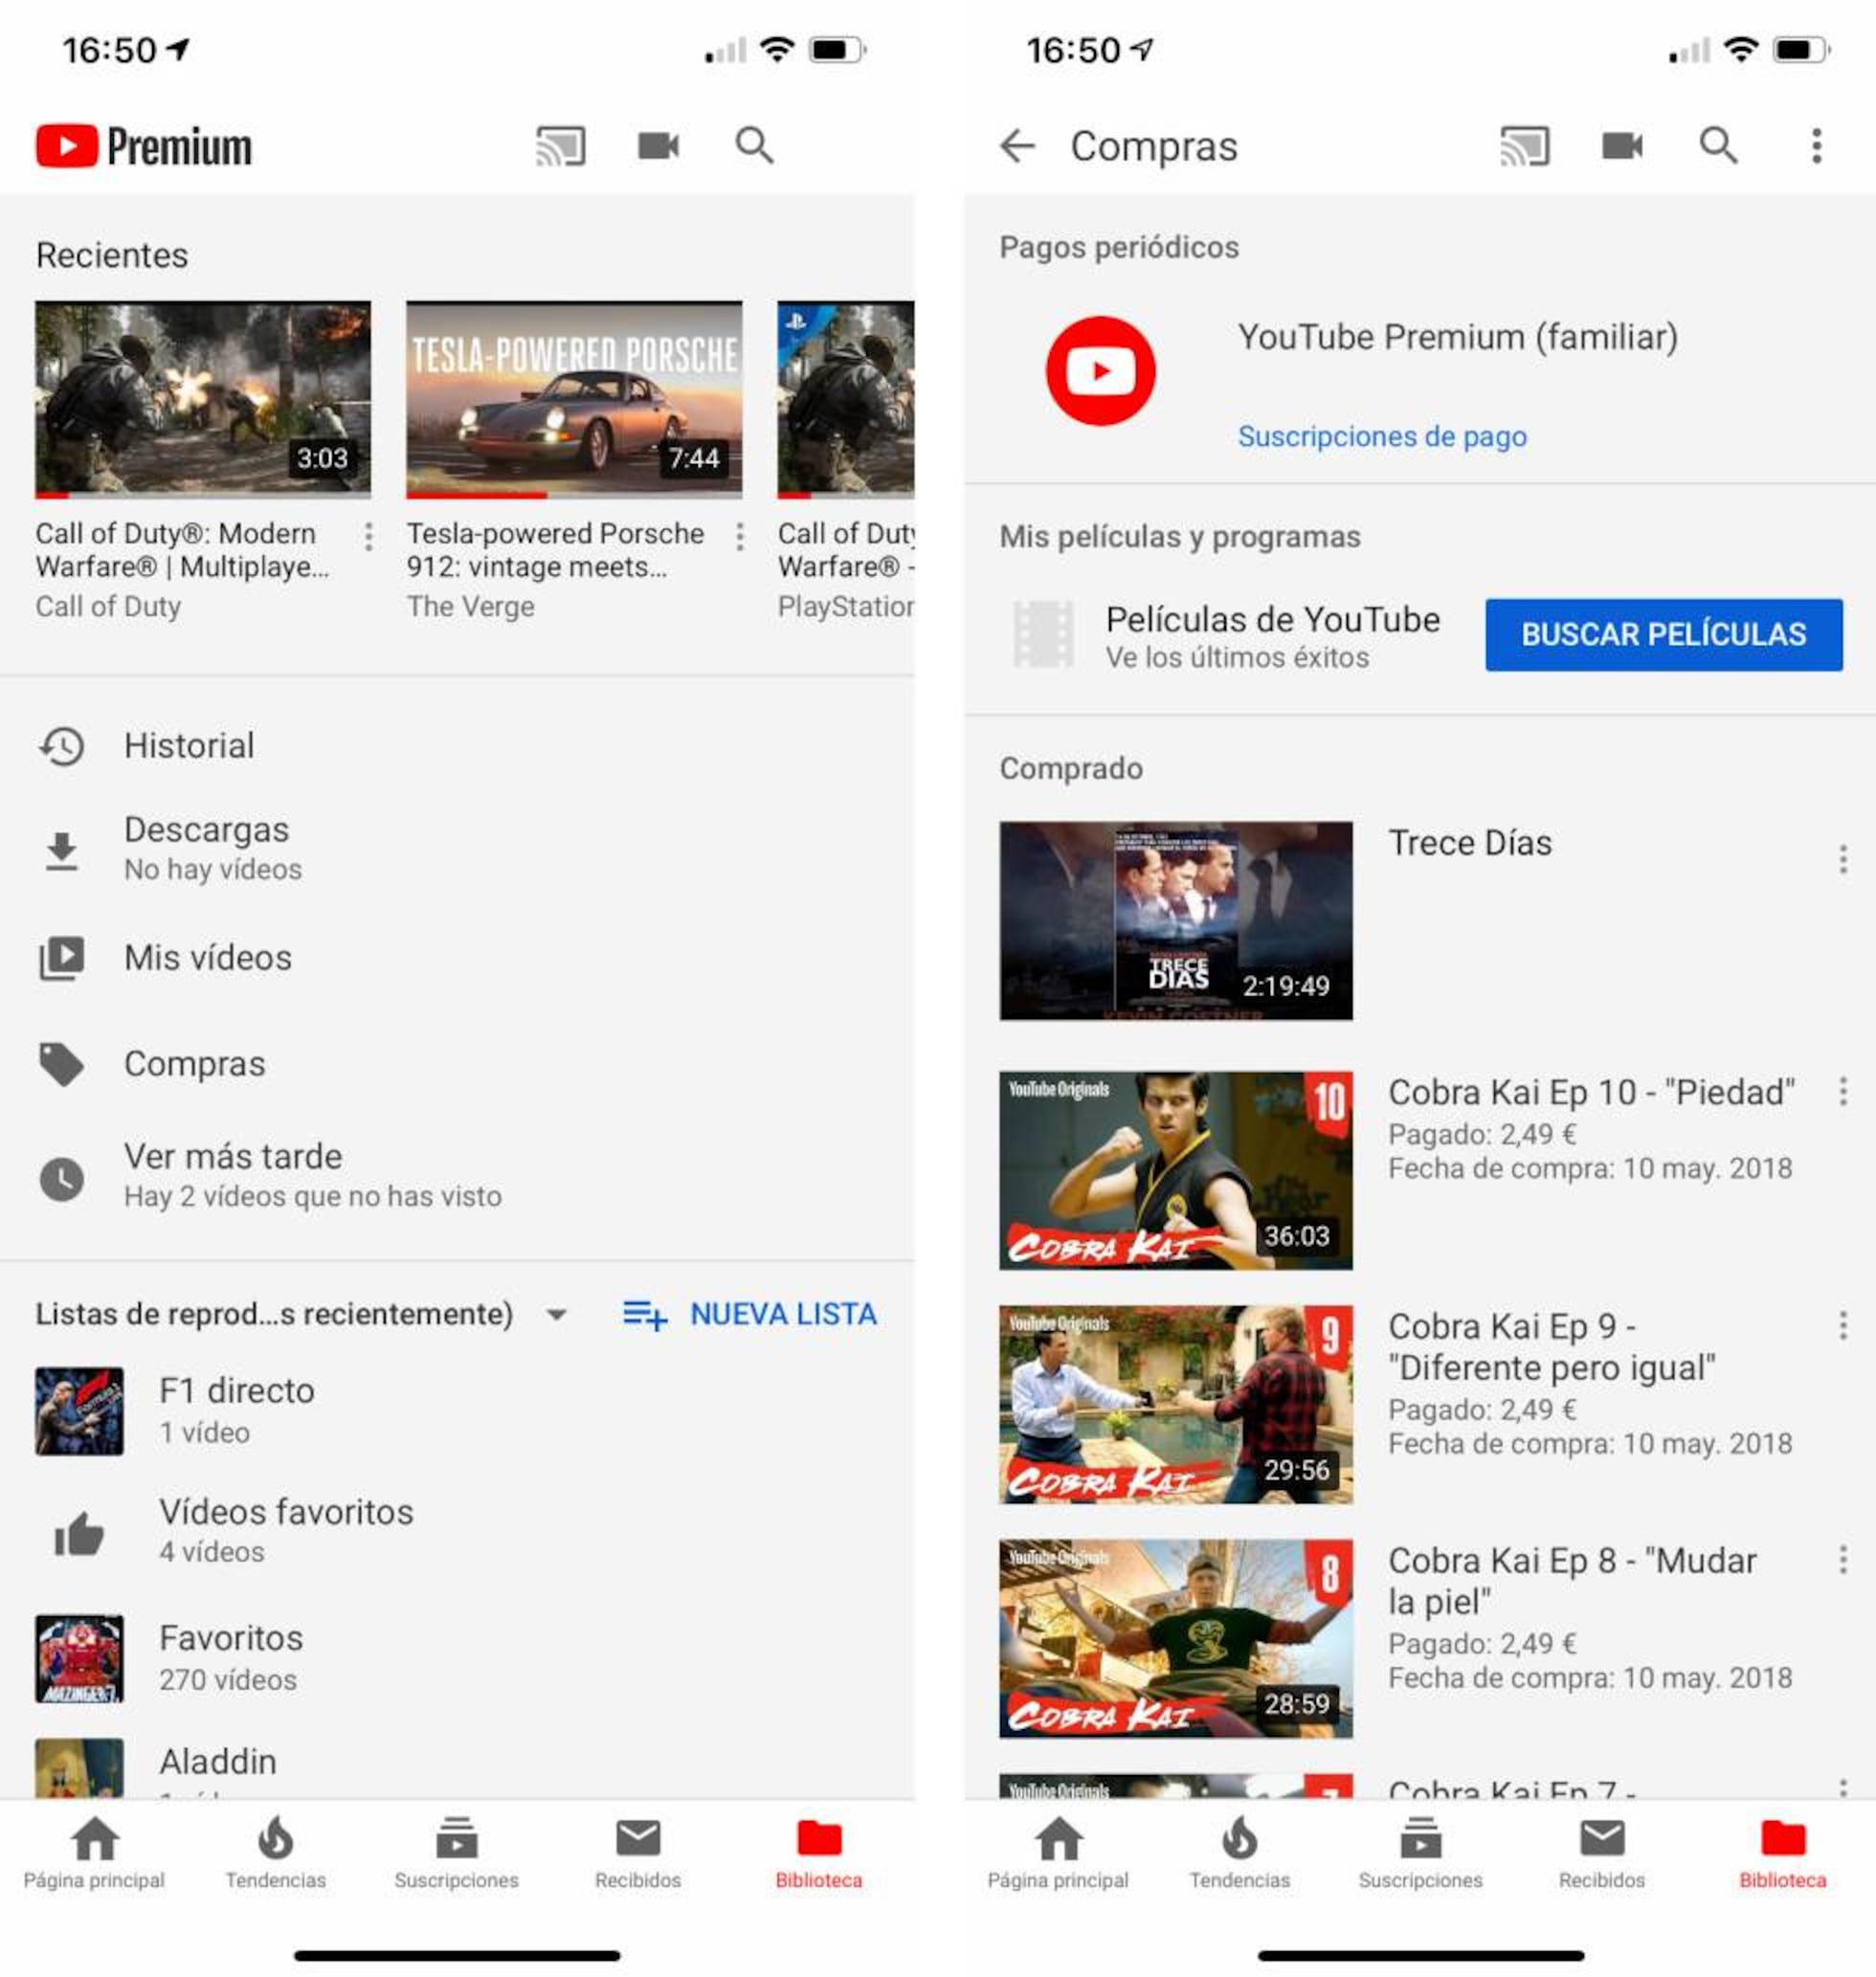Play the Call of Duty Multiplayer thumbnail

(x=203, y=398)
